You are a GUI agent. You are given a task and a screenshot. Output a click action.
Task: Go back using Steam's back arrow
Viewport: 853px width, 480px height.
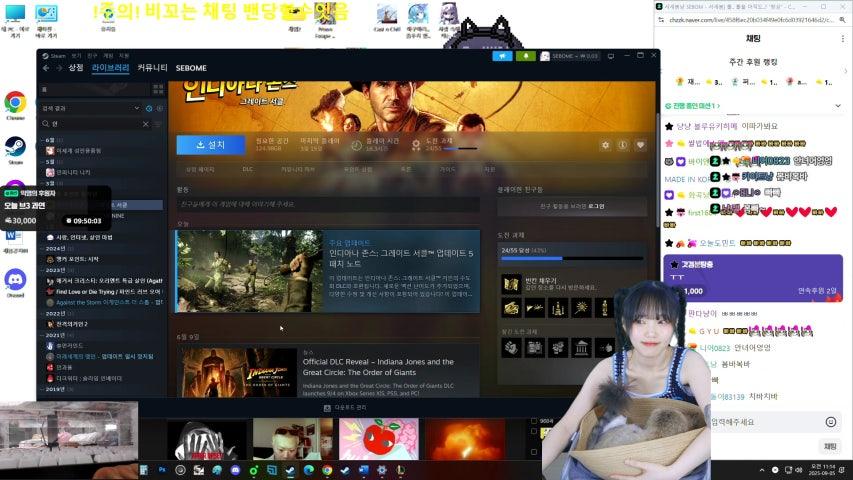point(46,68)
